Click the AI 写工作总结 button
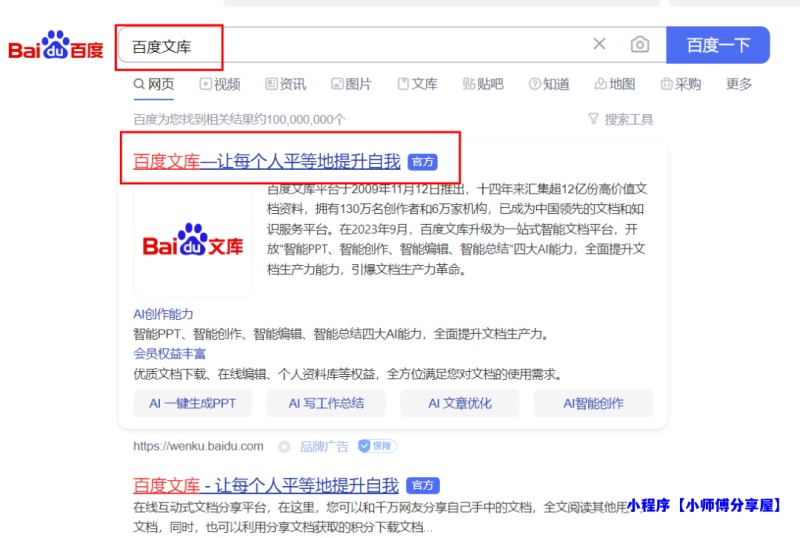This screenshot has width=800, height=538. (x=326, y=403)
